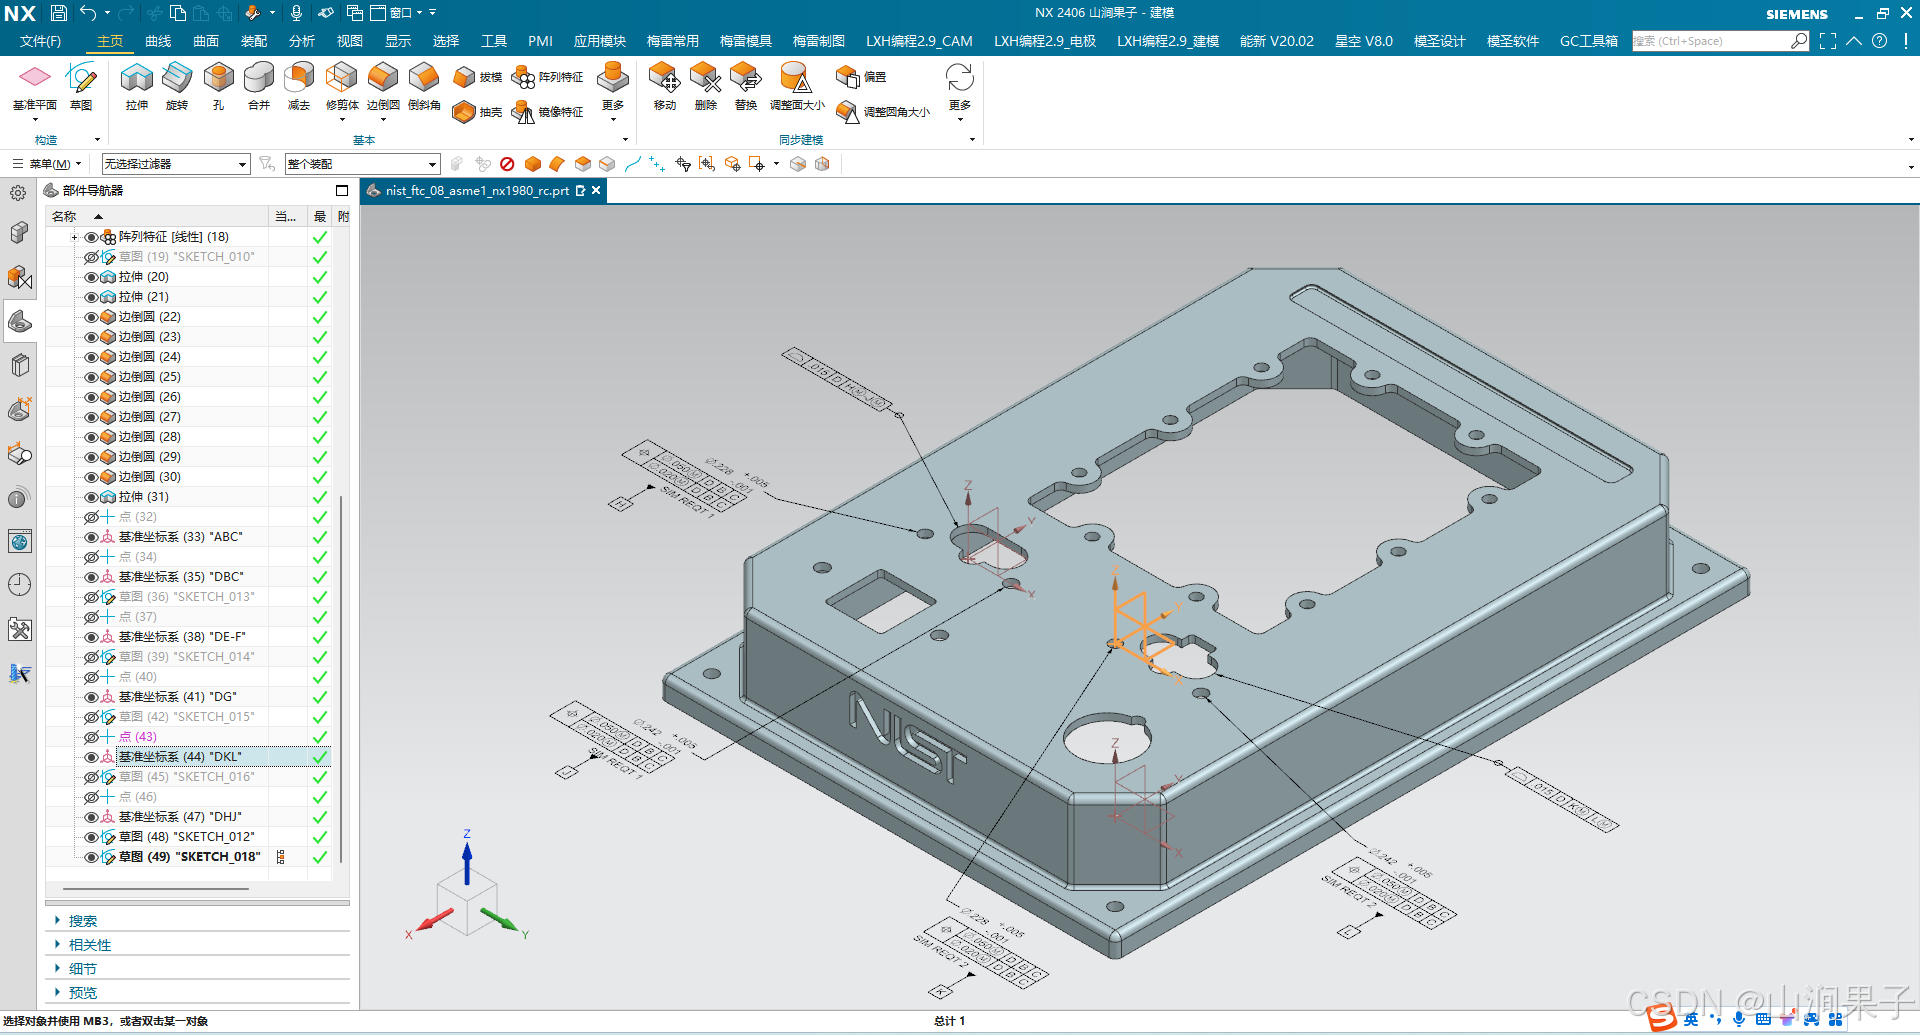
Task: Click the 减去 subtract tool
Action: pos(299,87)
